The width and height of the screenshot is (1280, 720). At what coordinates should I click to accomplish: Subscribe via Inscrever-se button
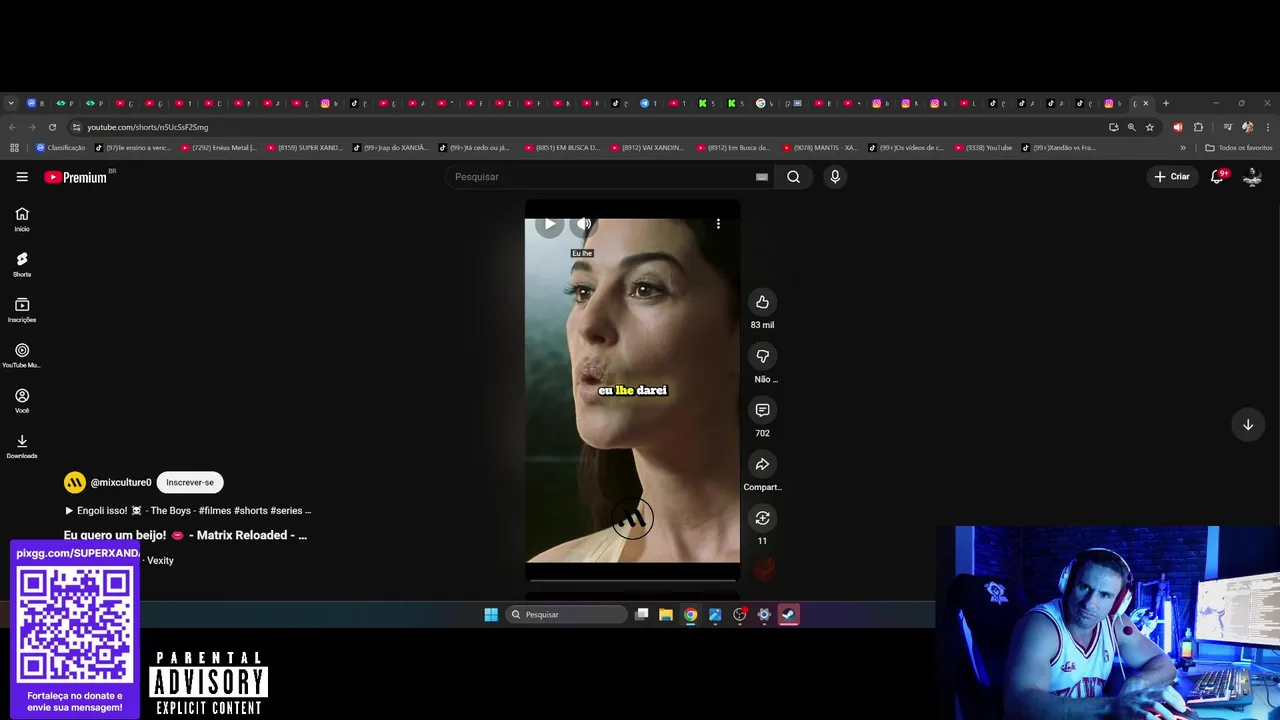click(x=190, y=483)
